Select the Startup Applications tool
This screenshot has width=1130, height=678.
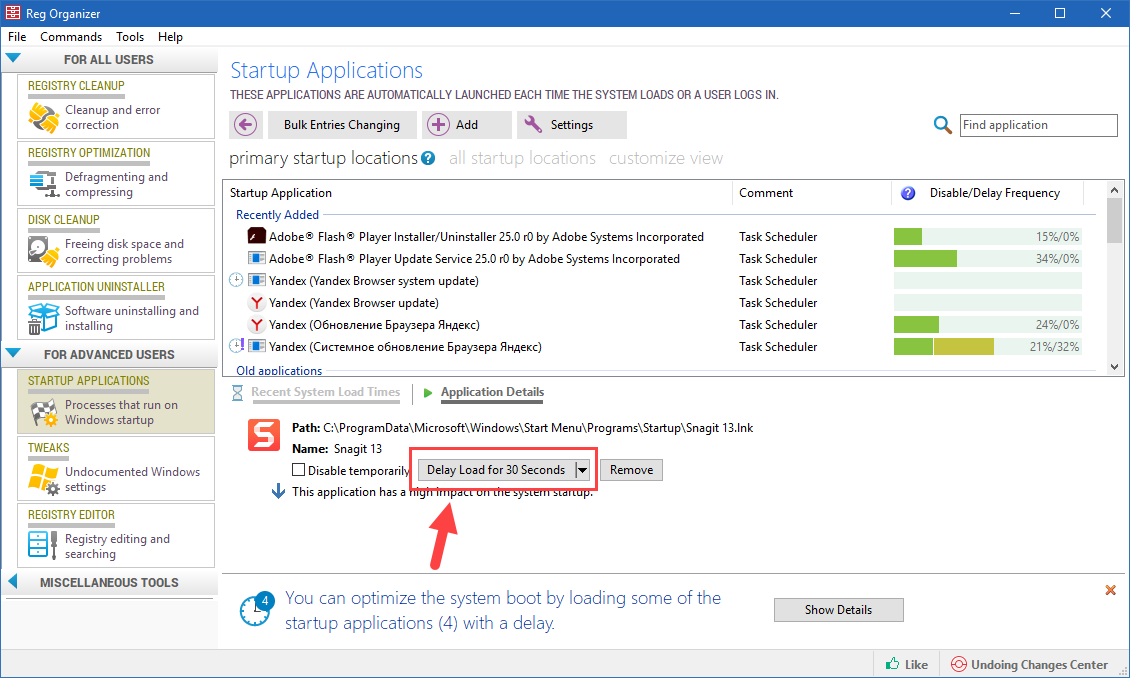pyautogui.click(x=113, y=402)
